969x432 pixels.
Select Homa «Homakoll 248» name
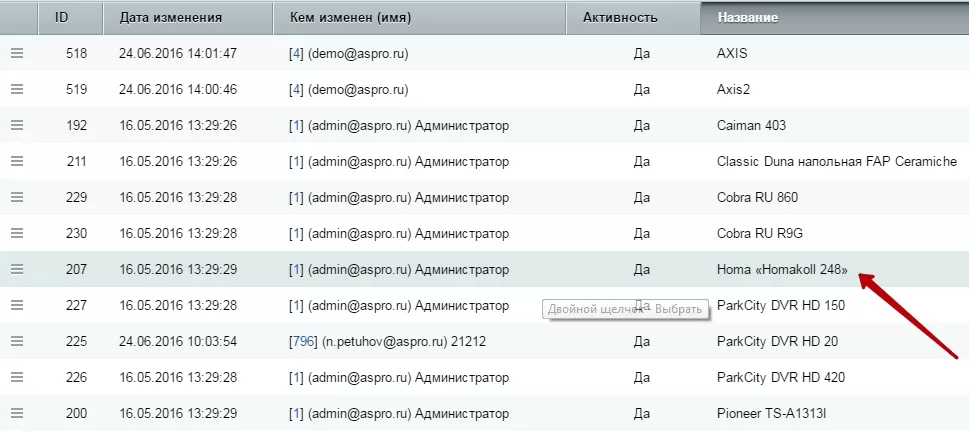[x=782, y=269]
